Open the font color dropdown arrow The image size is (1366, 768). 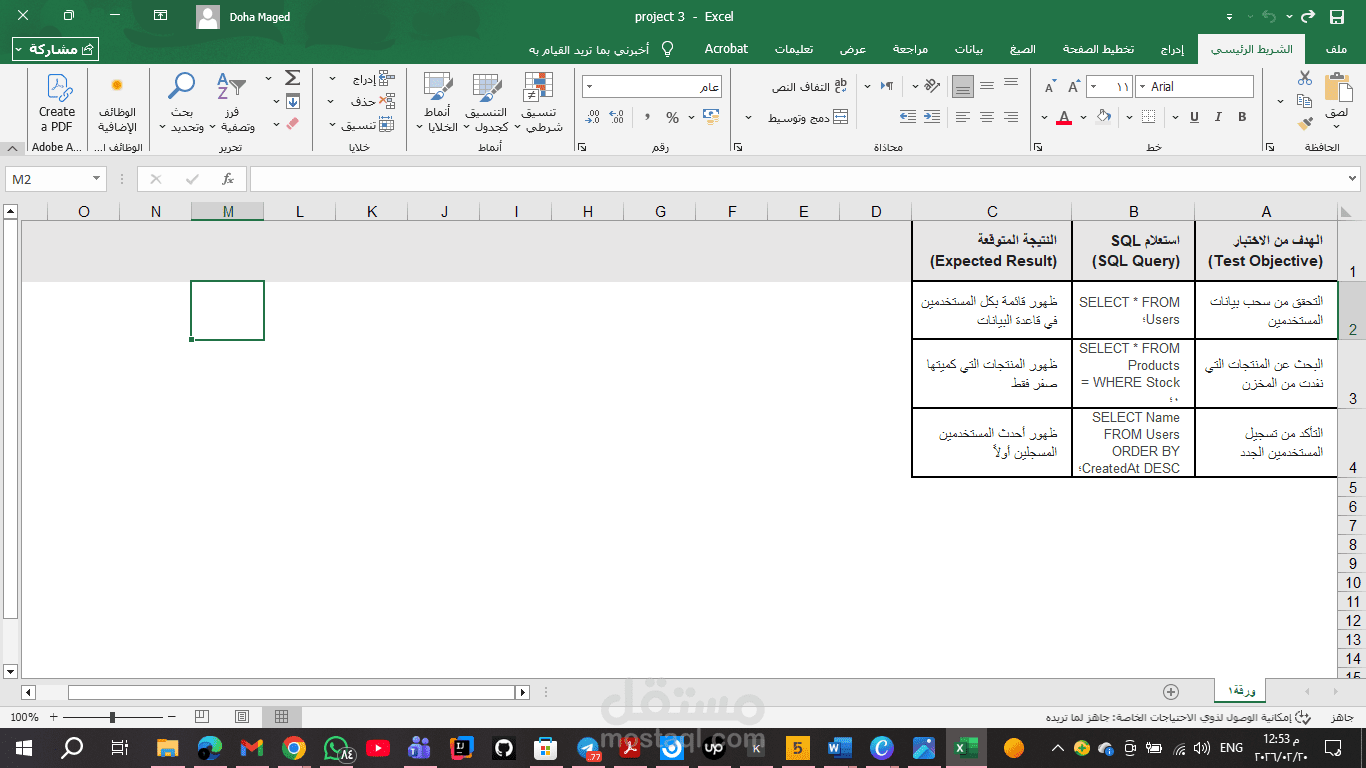1044,117
